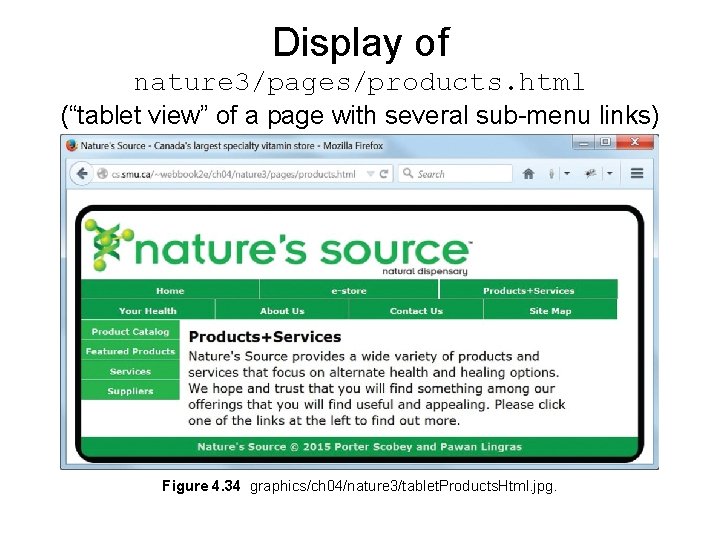Select Products+Services in the main menu

529,290
